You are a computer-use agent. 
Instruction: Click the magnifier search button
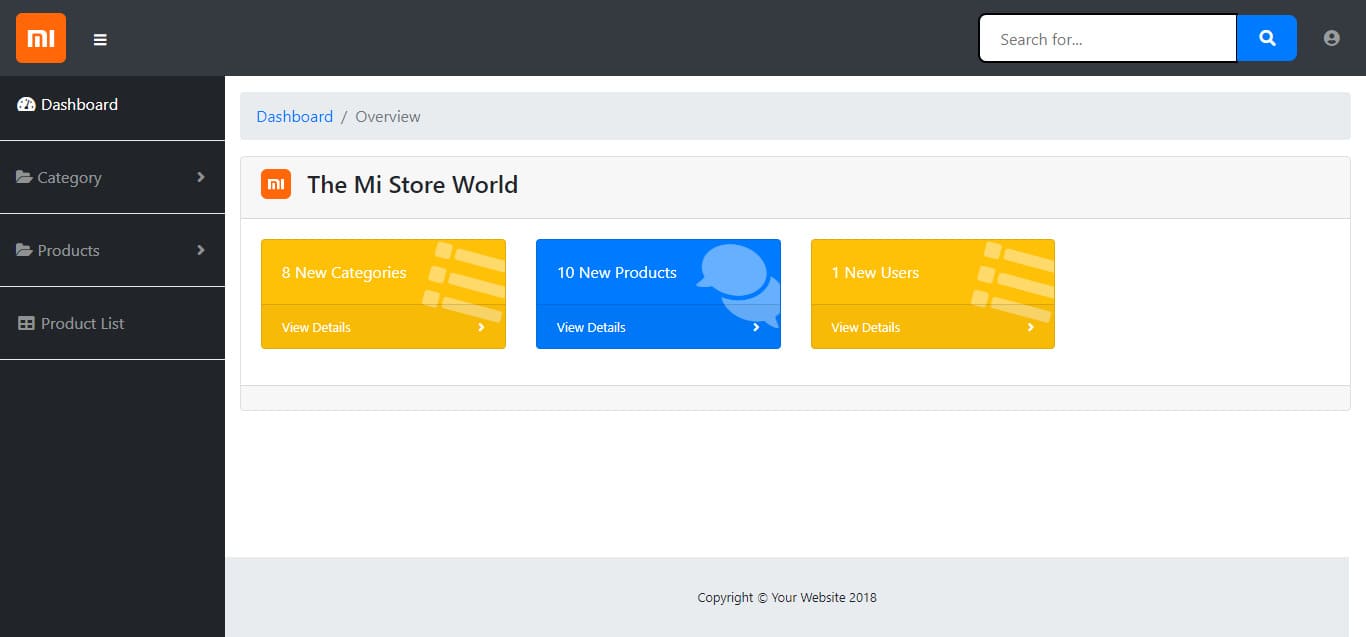1266,38
